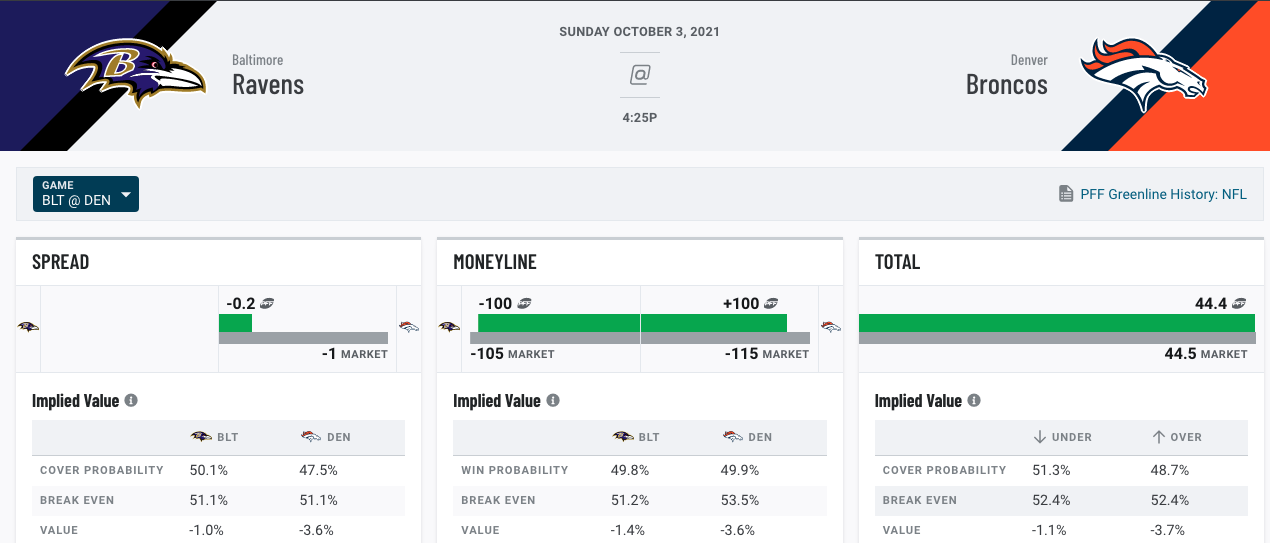Click Total under value -1.1%
This screenshot has height=543, width=1270.
coord(1051,530)
